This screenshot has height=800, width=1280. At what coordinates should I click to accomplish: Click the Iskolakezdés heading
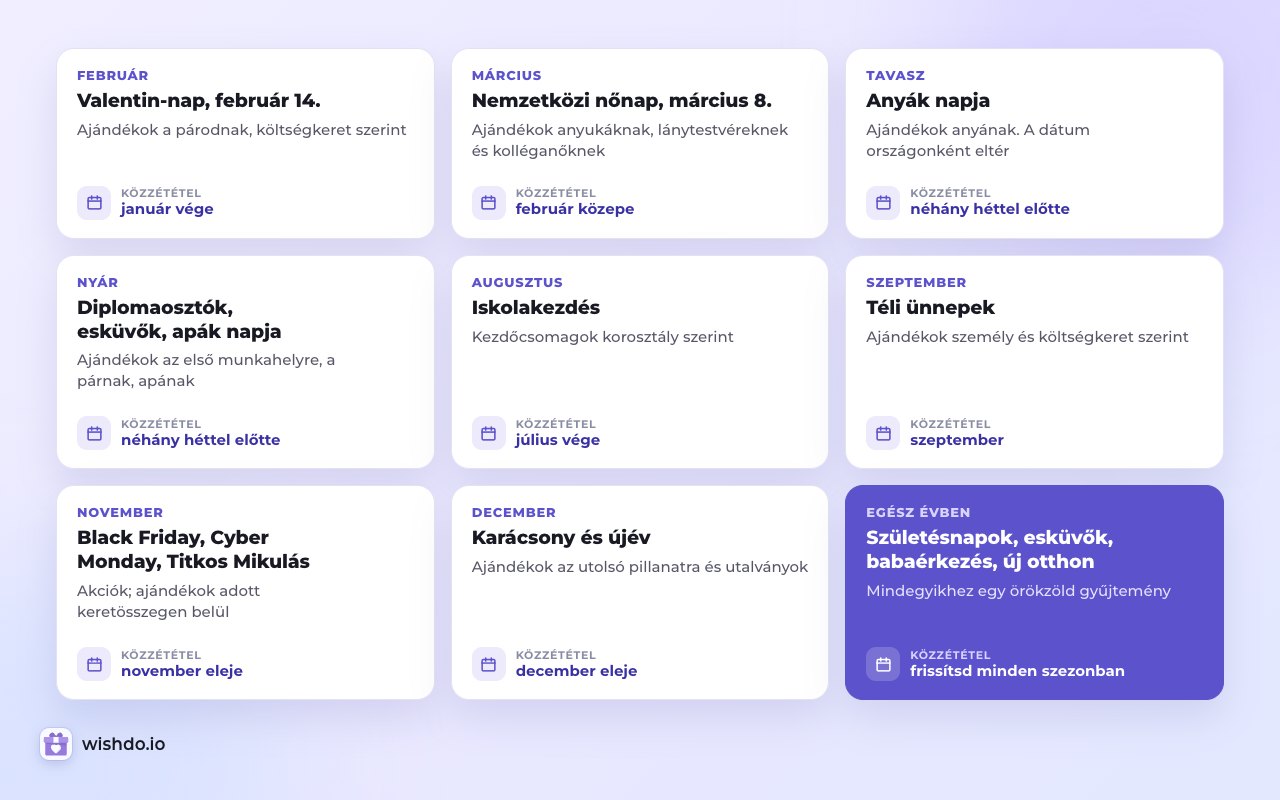[536, 308]
